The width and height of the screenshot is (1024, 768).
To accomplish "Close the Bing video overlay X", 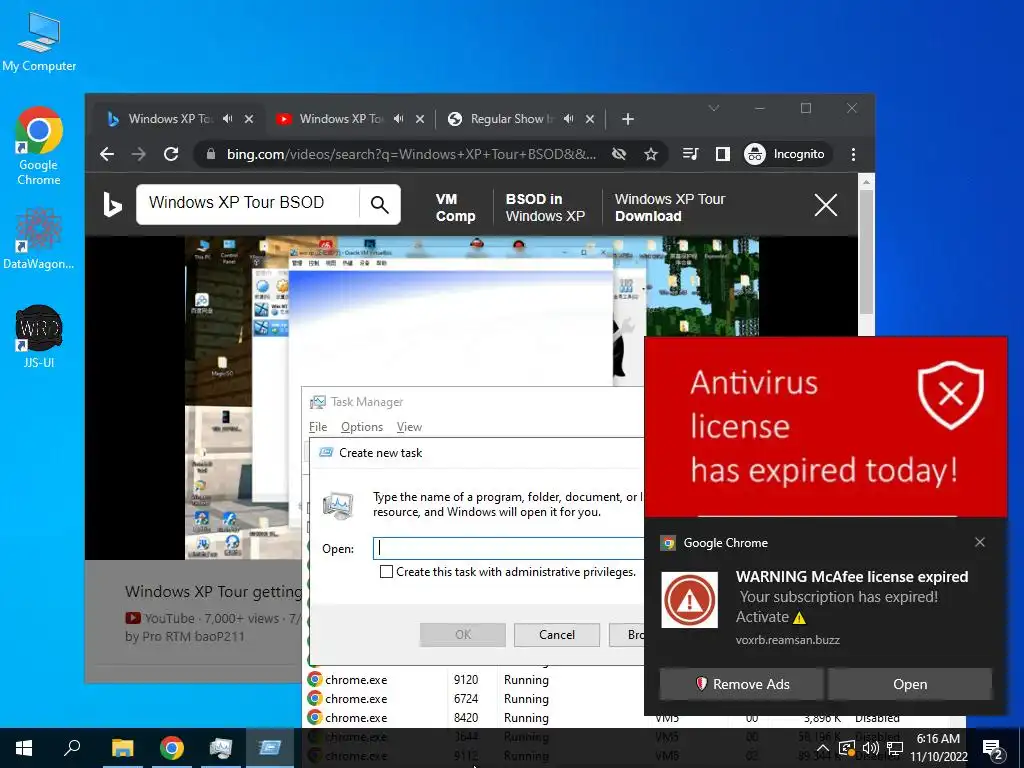I will coord(825,205).
